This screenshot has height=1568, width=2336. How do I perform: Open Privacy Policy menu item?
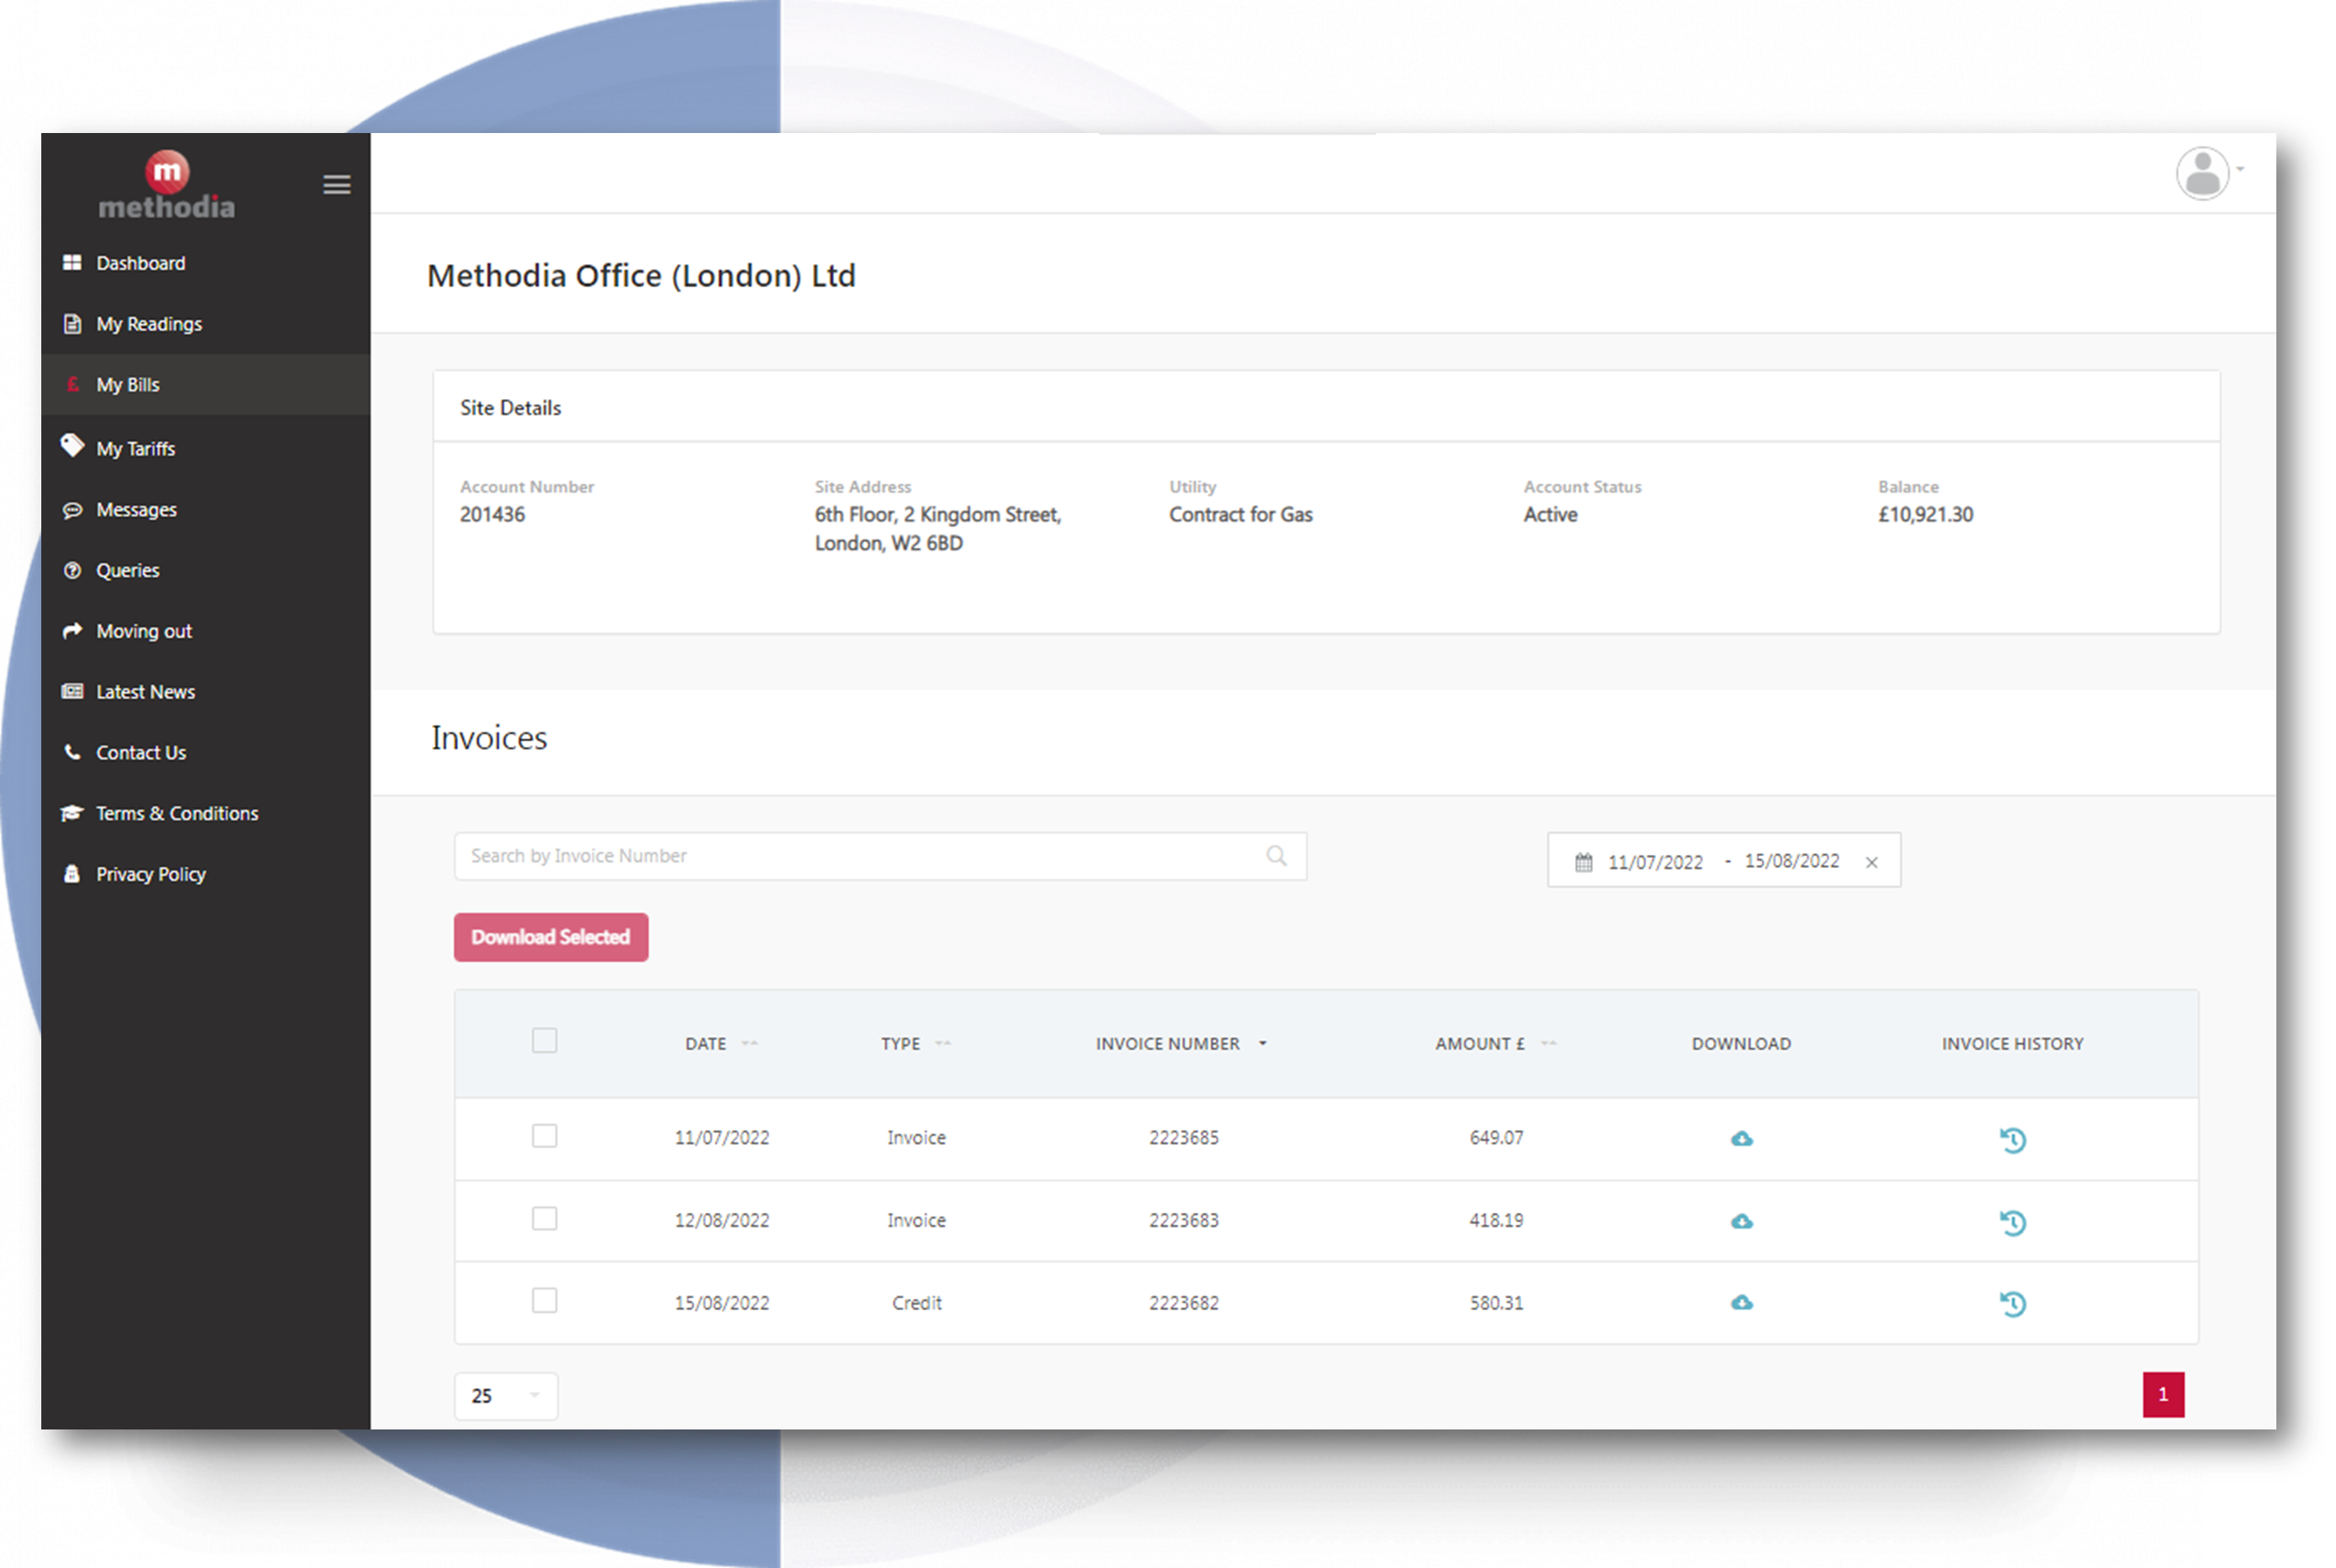[206, 874]
